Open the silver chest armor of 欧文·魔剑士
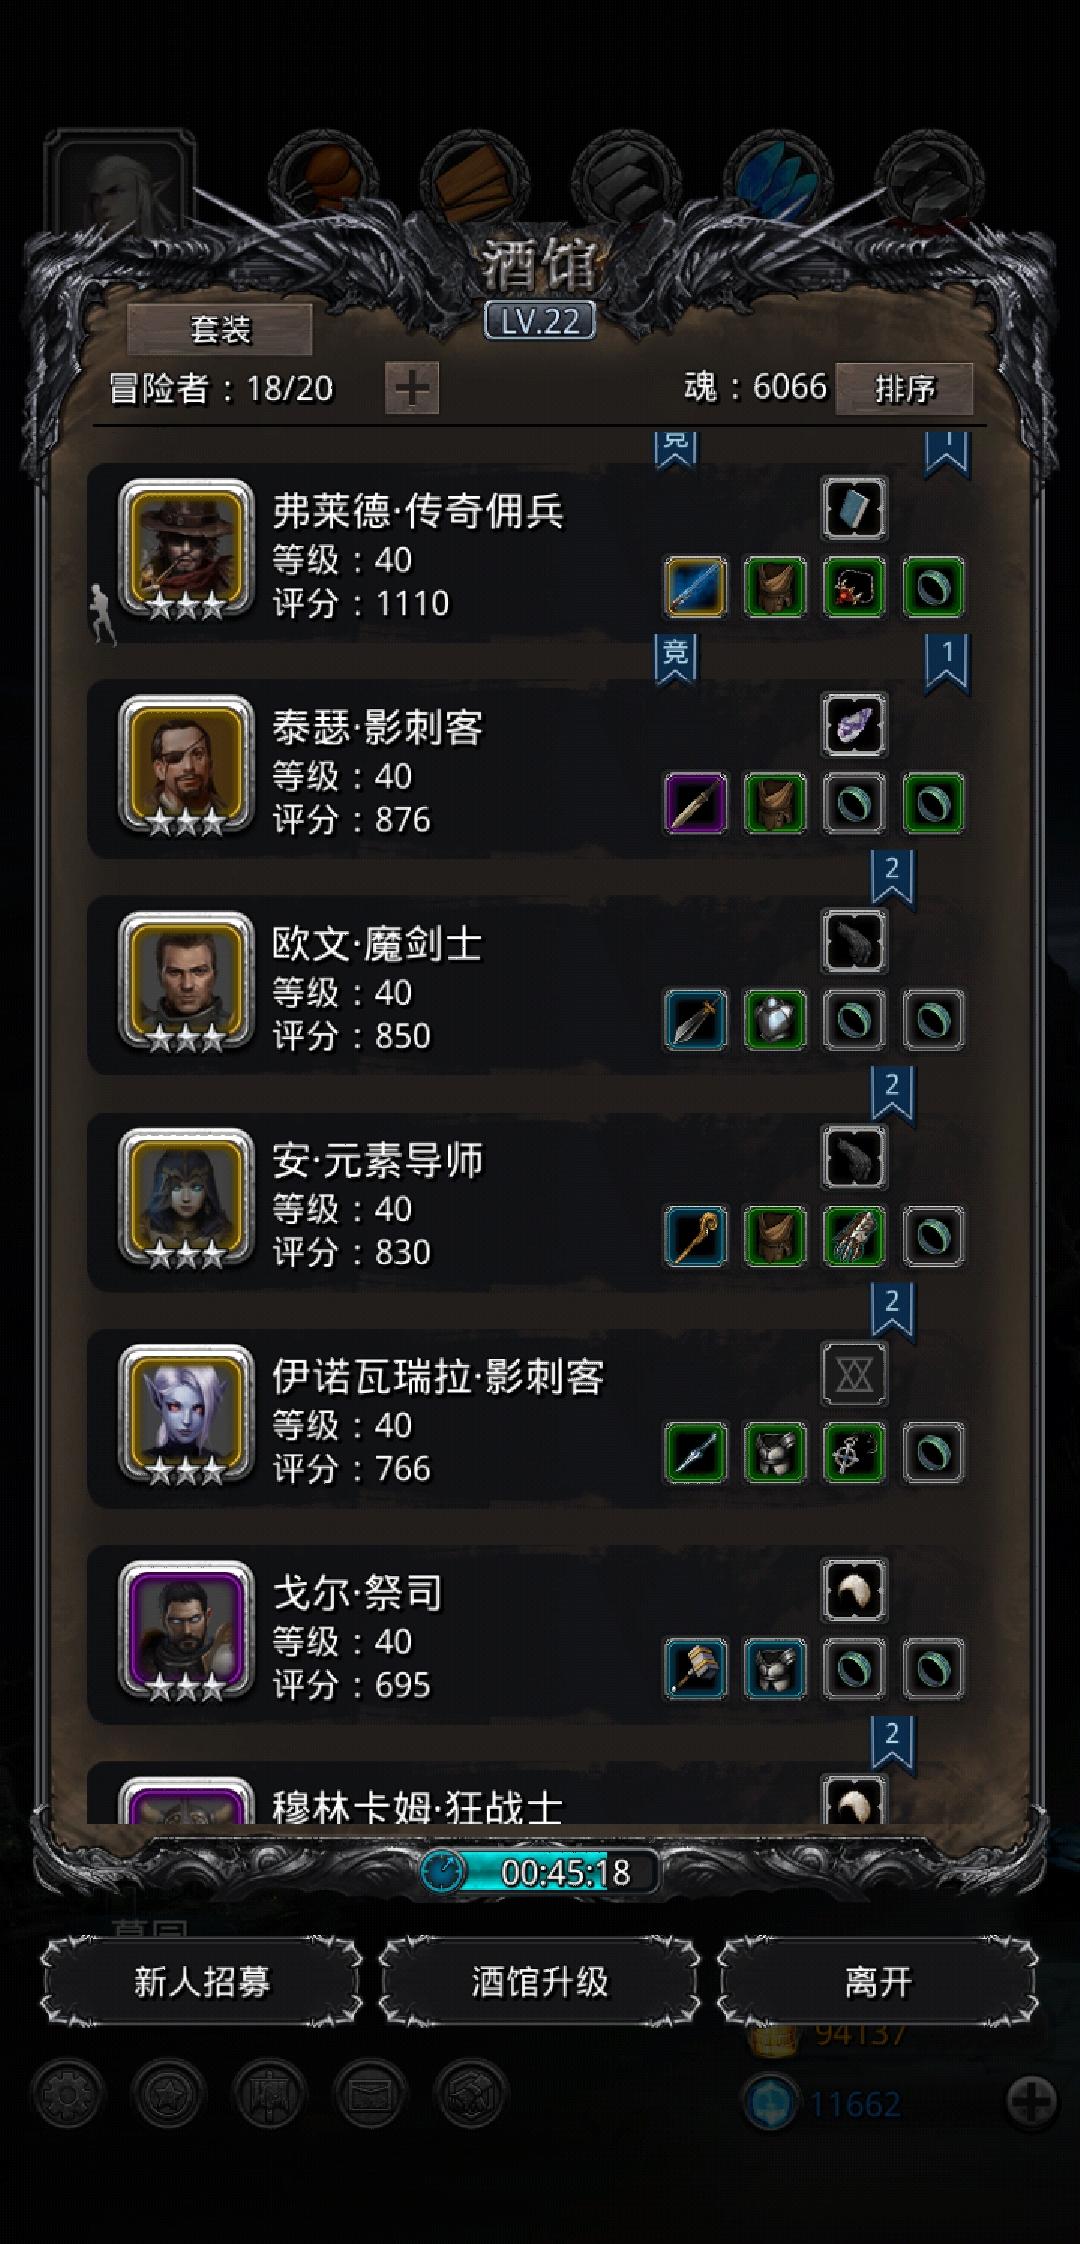The width and height of the screenshot is (1080, 2244). point(775,1020)
